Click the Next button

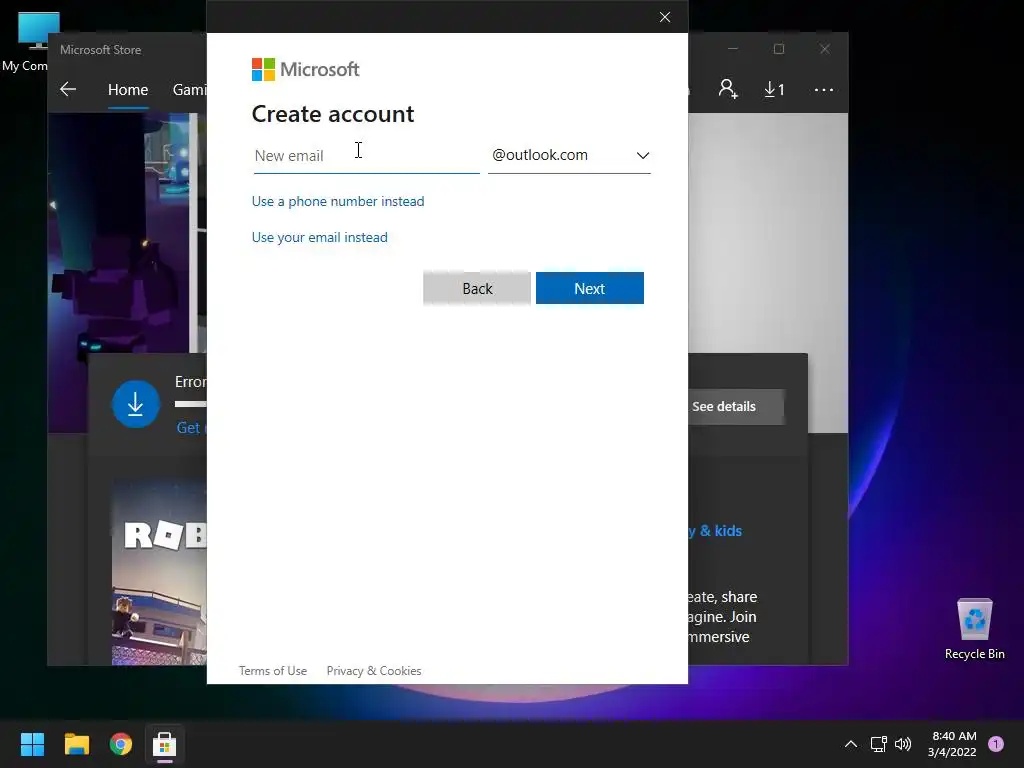coord(590,288)
